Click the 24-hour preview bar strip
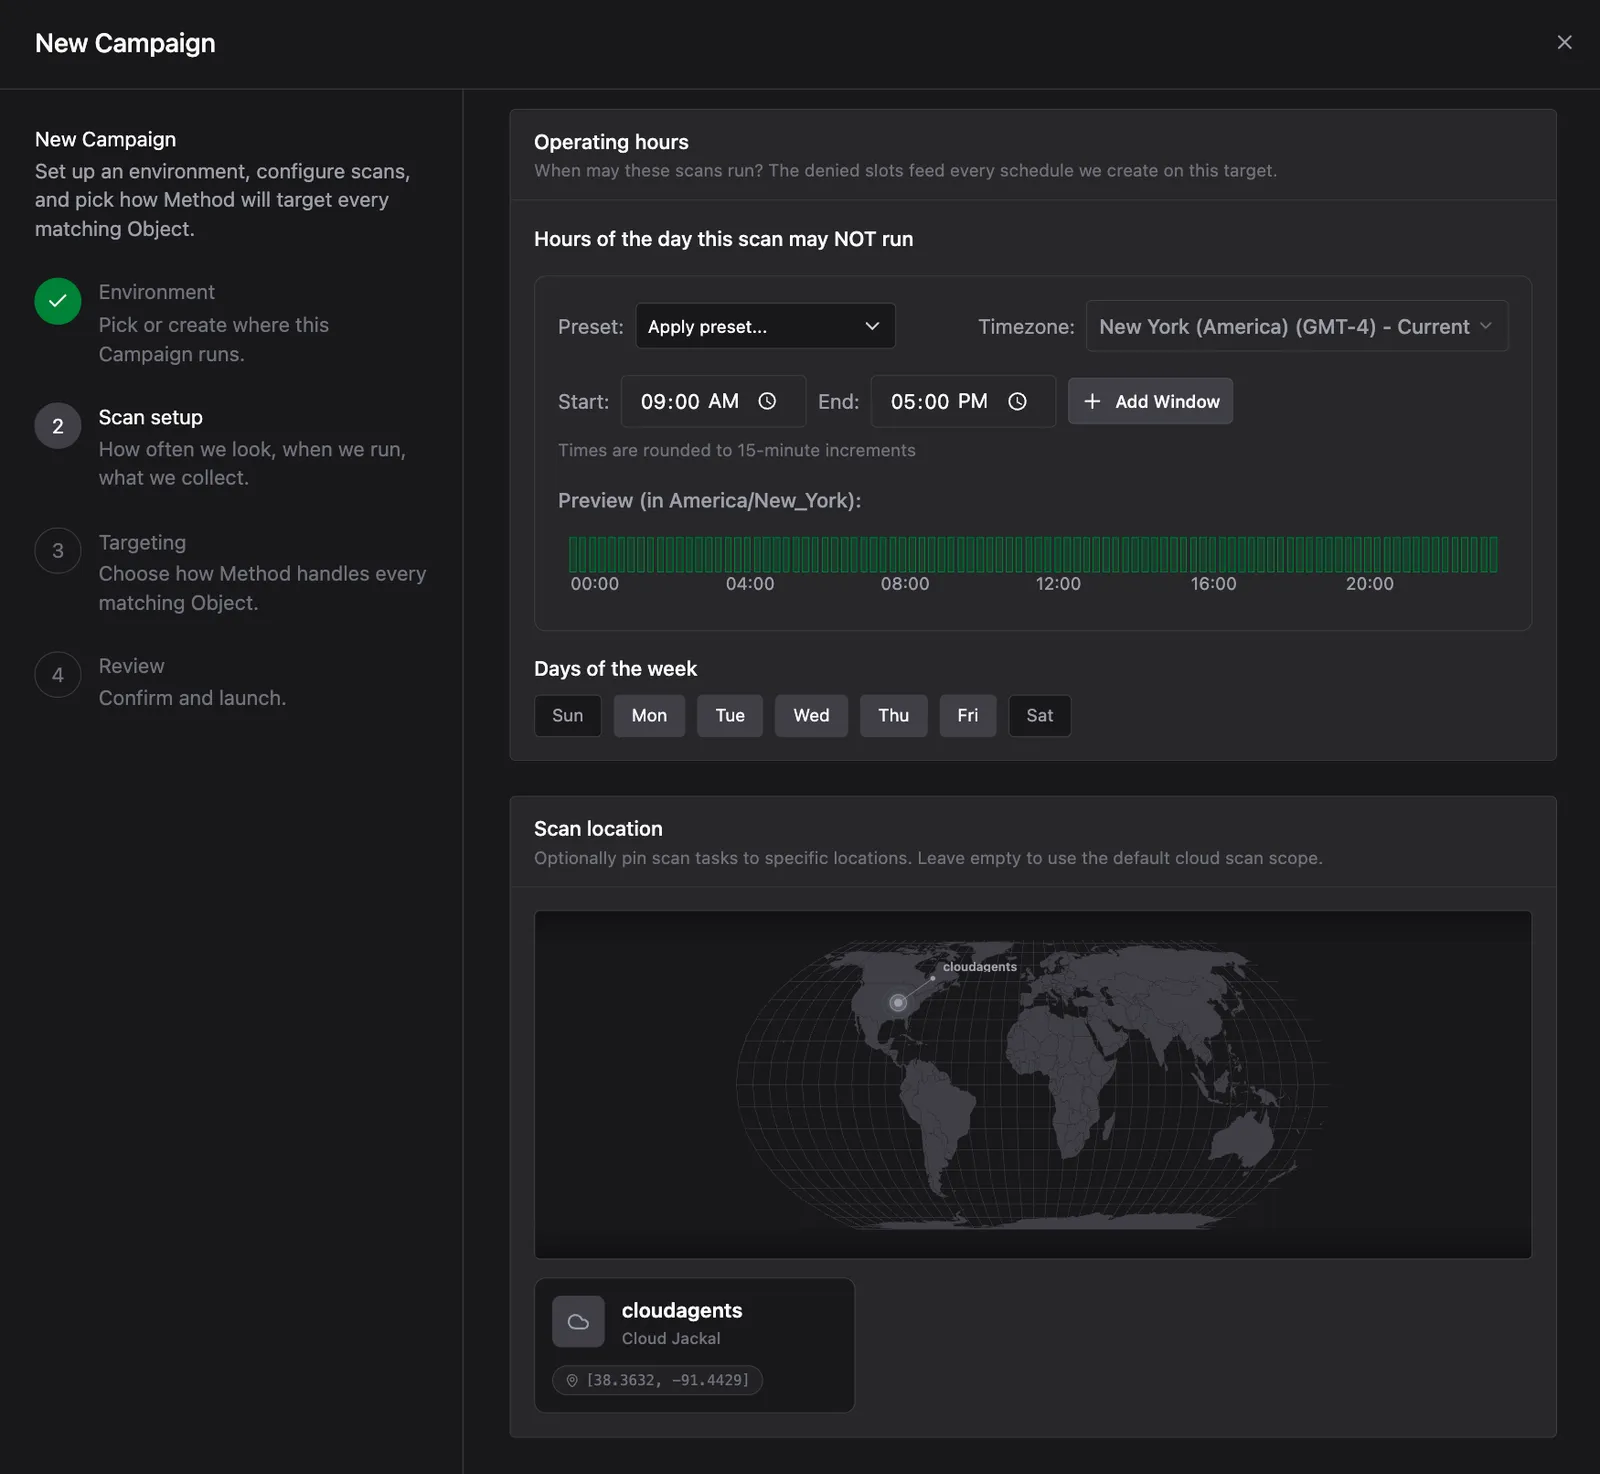 [x=1033, y=554]
